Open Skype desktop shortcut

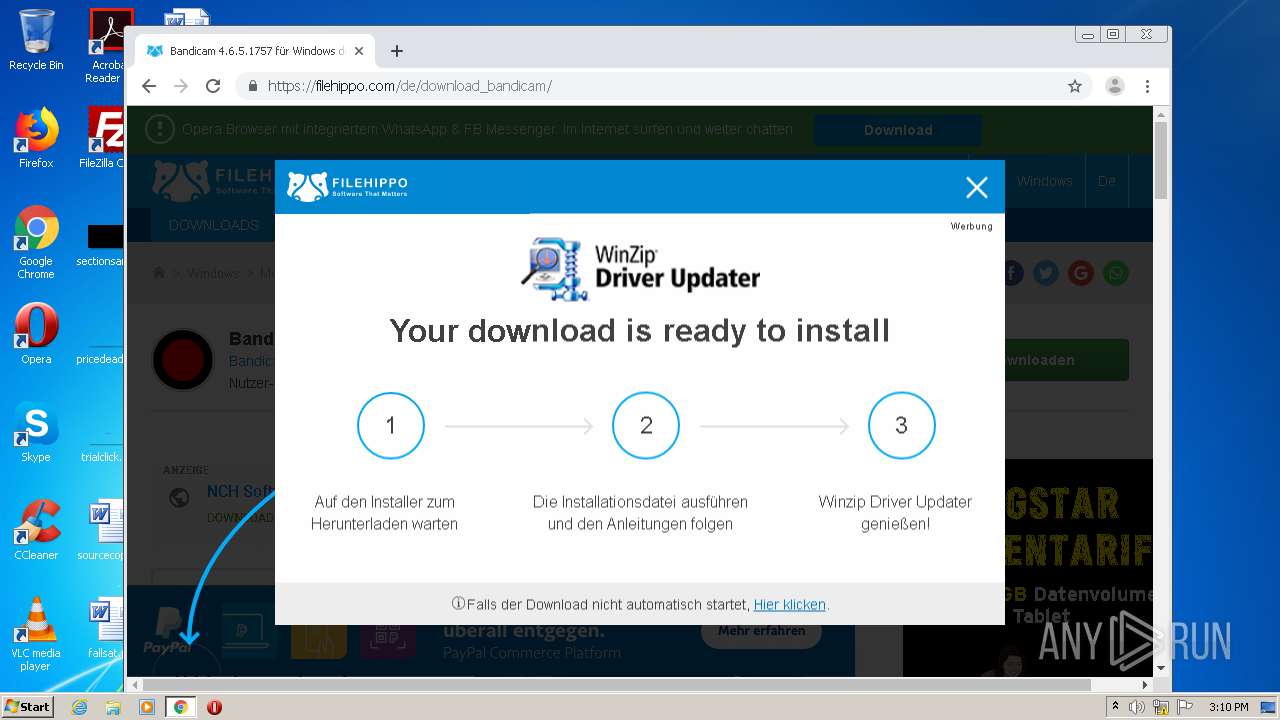(36, 431)
